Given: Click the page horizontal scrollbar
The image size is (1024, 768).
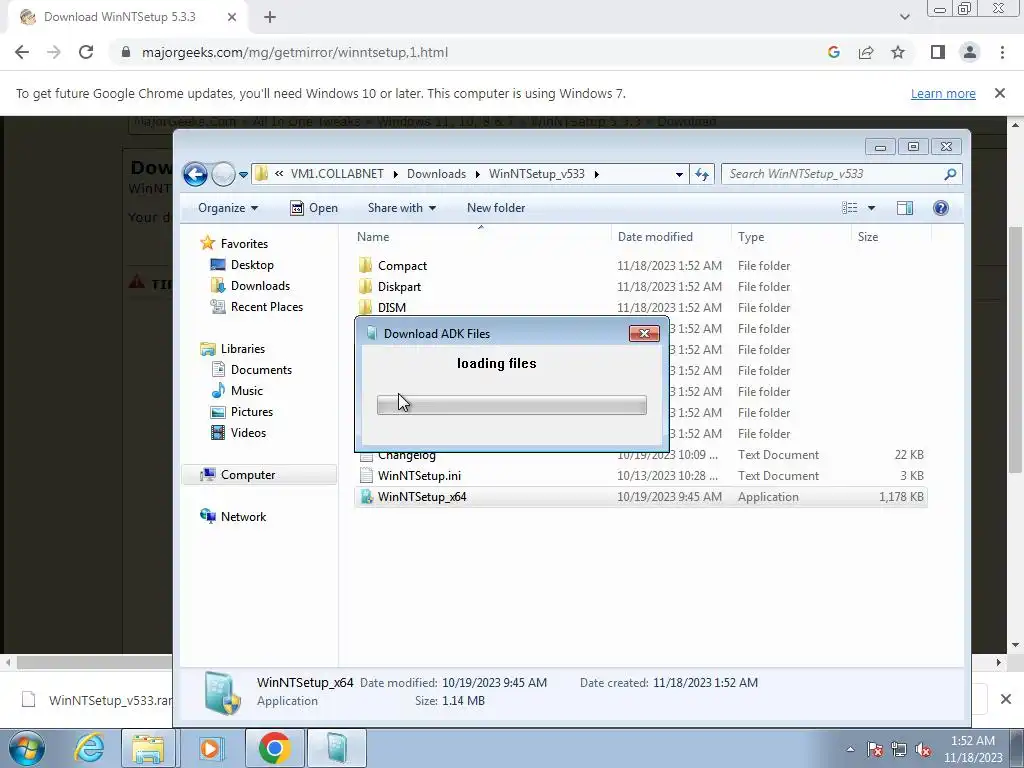Looking at the screenshot, I should (x=95, y=662).
